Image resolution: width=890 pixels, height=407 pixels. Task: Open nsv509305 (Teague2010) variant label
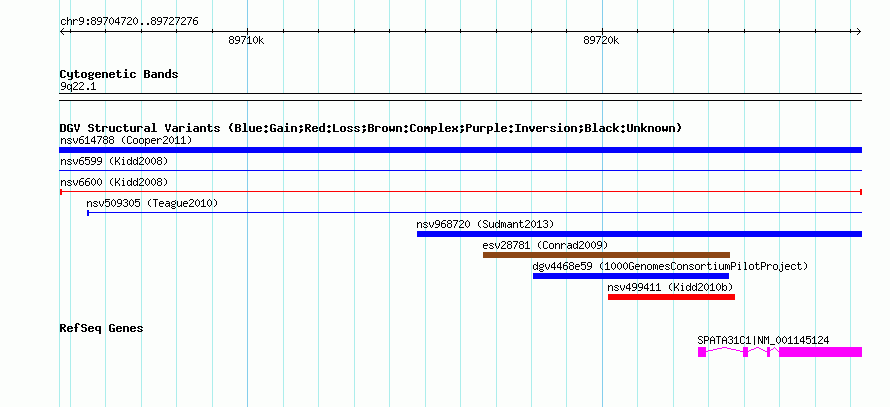(x=152, y=203)
